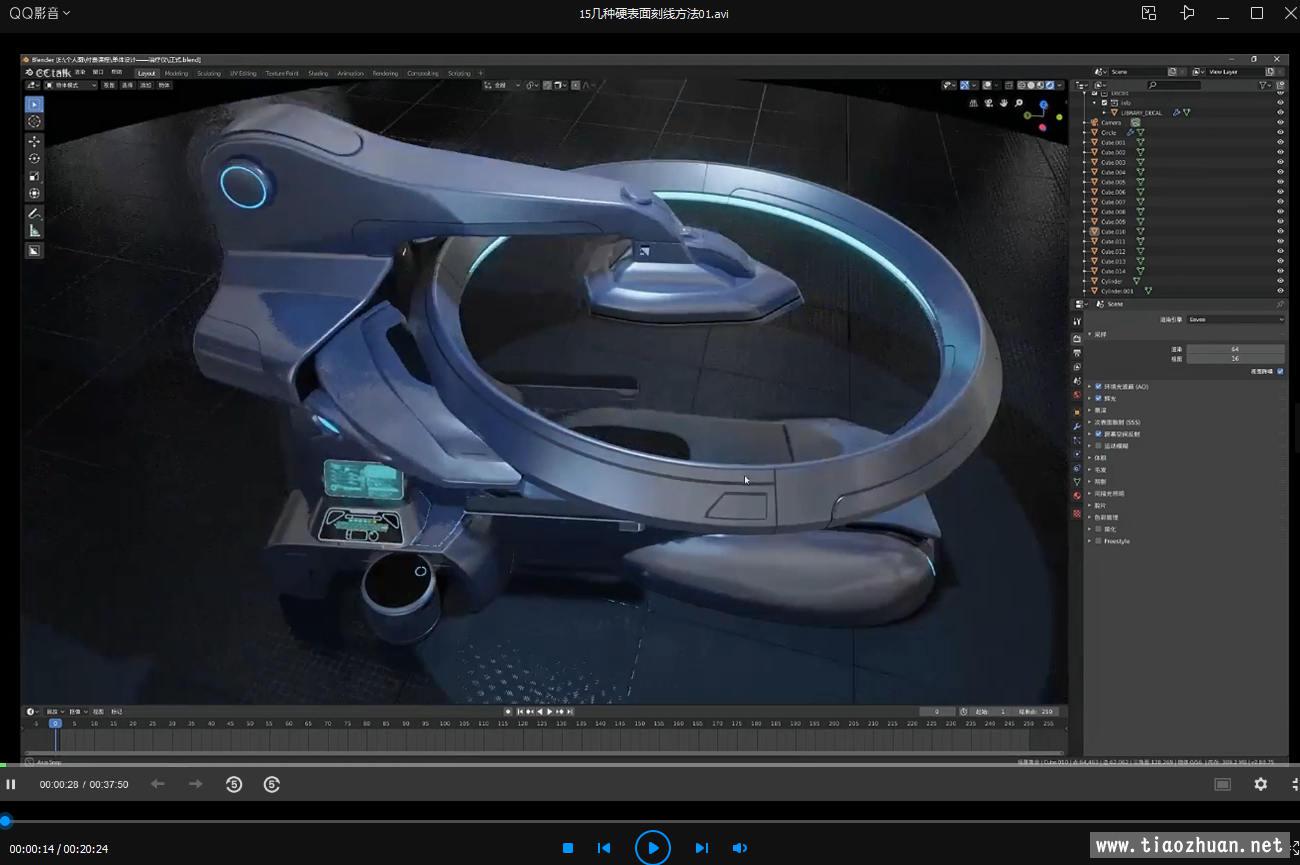Screen dimensions: 1300x865
Task: Open the Render properties tab icon
Action: [x=1077, y=339]
